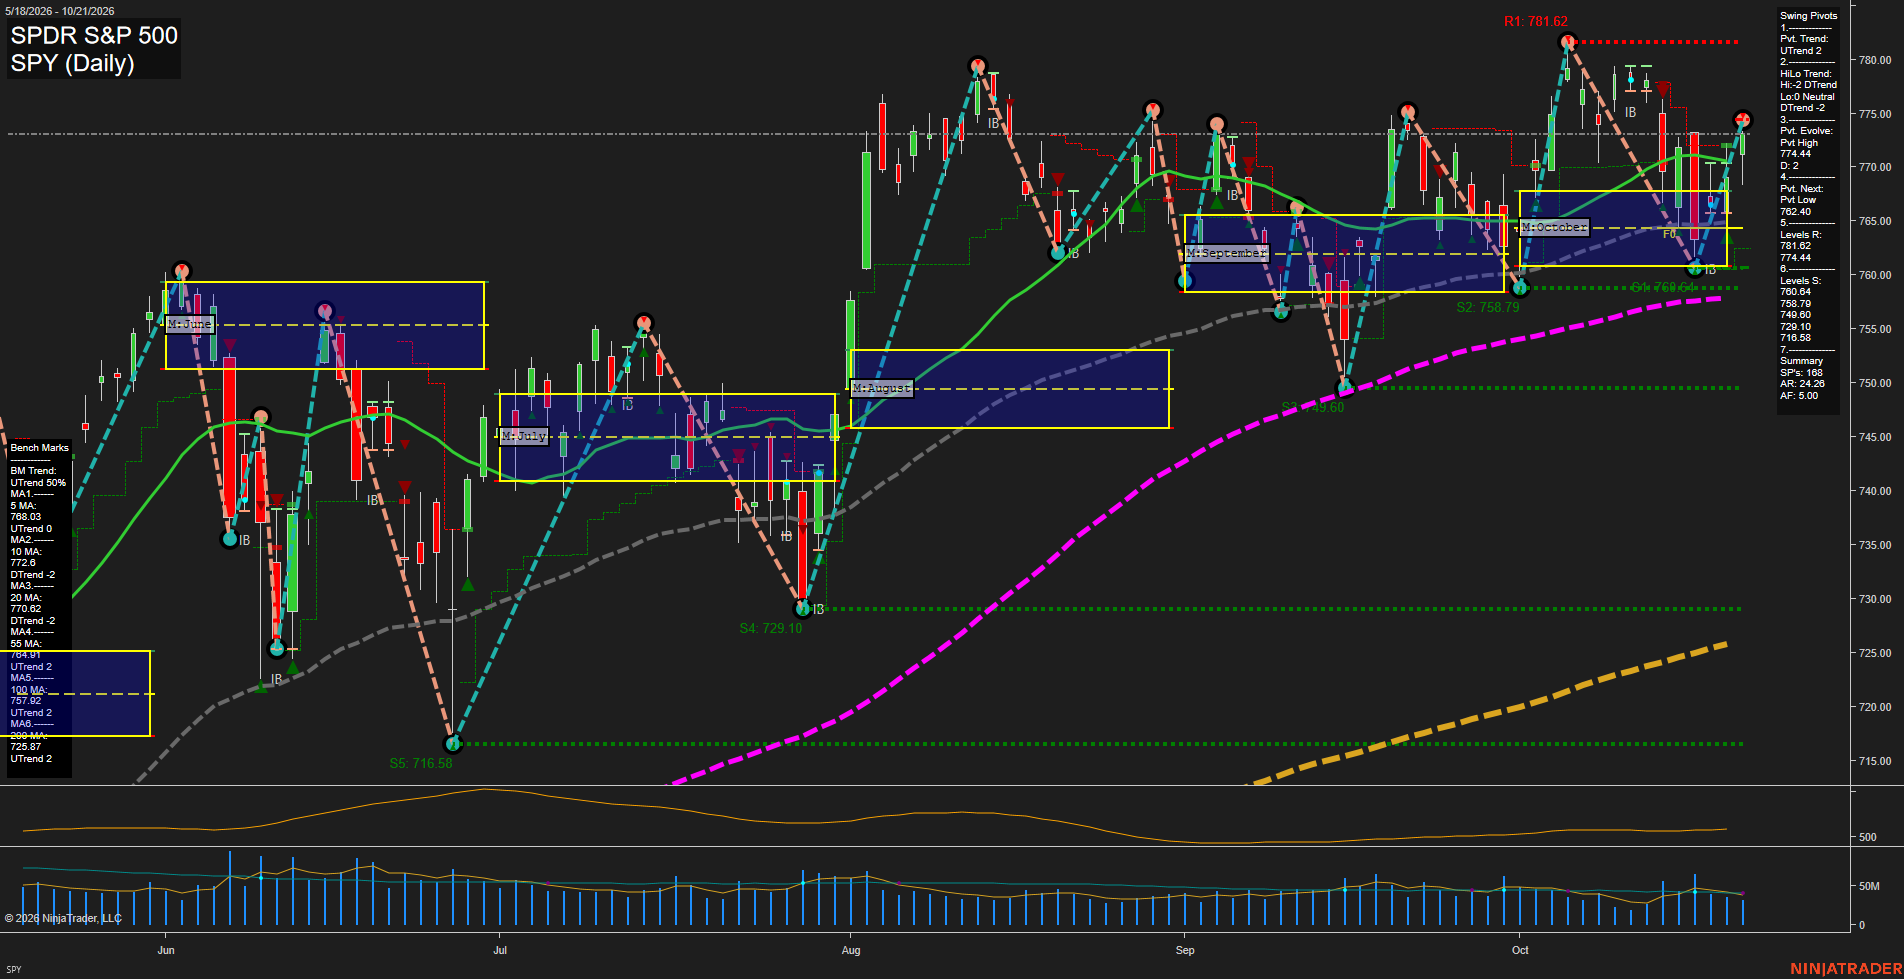The width and height of the screenshot is (1904, 979).
Task: Click the Oct label on time axis
Action: point(1520,950)
